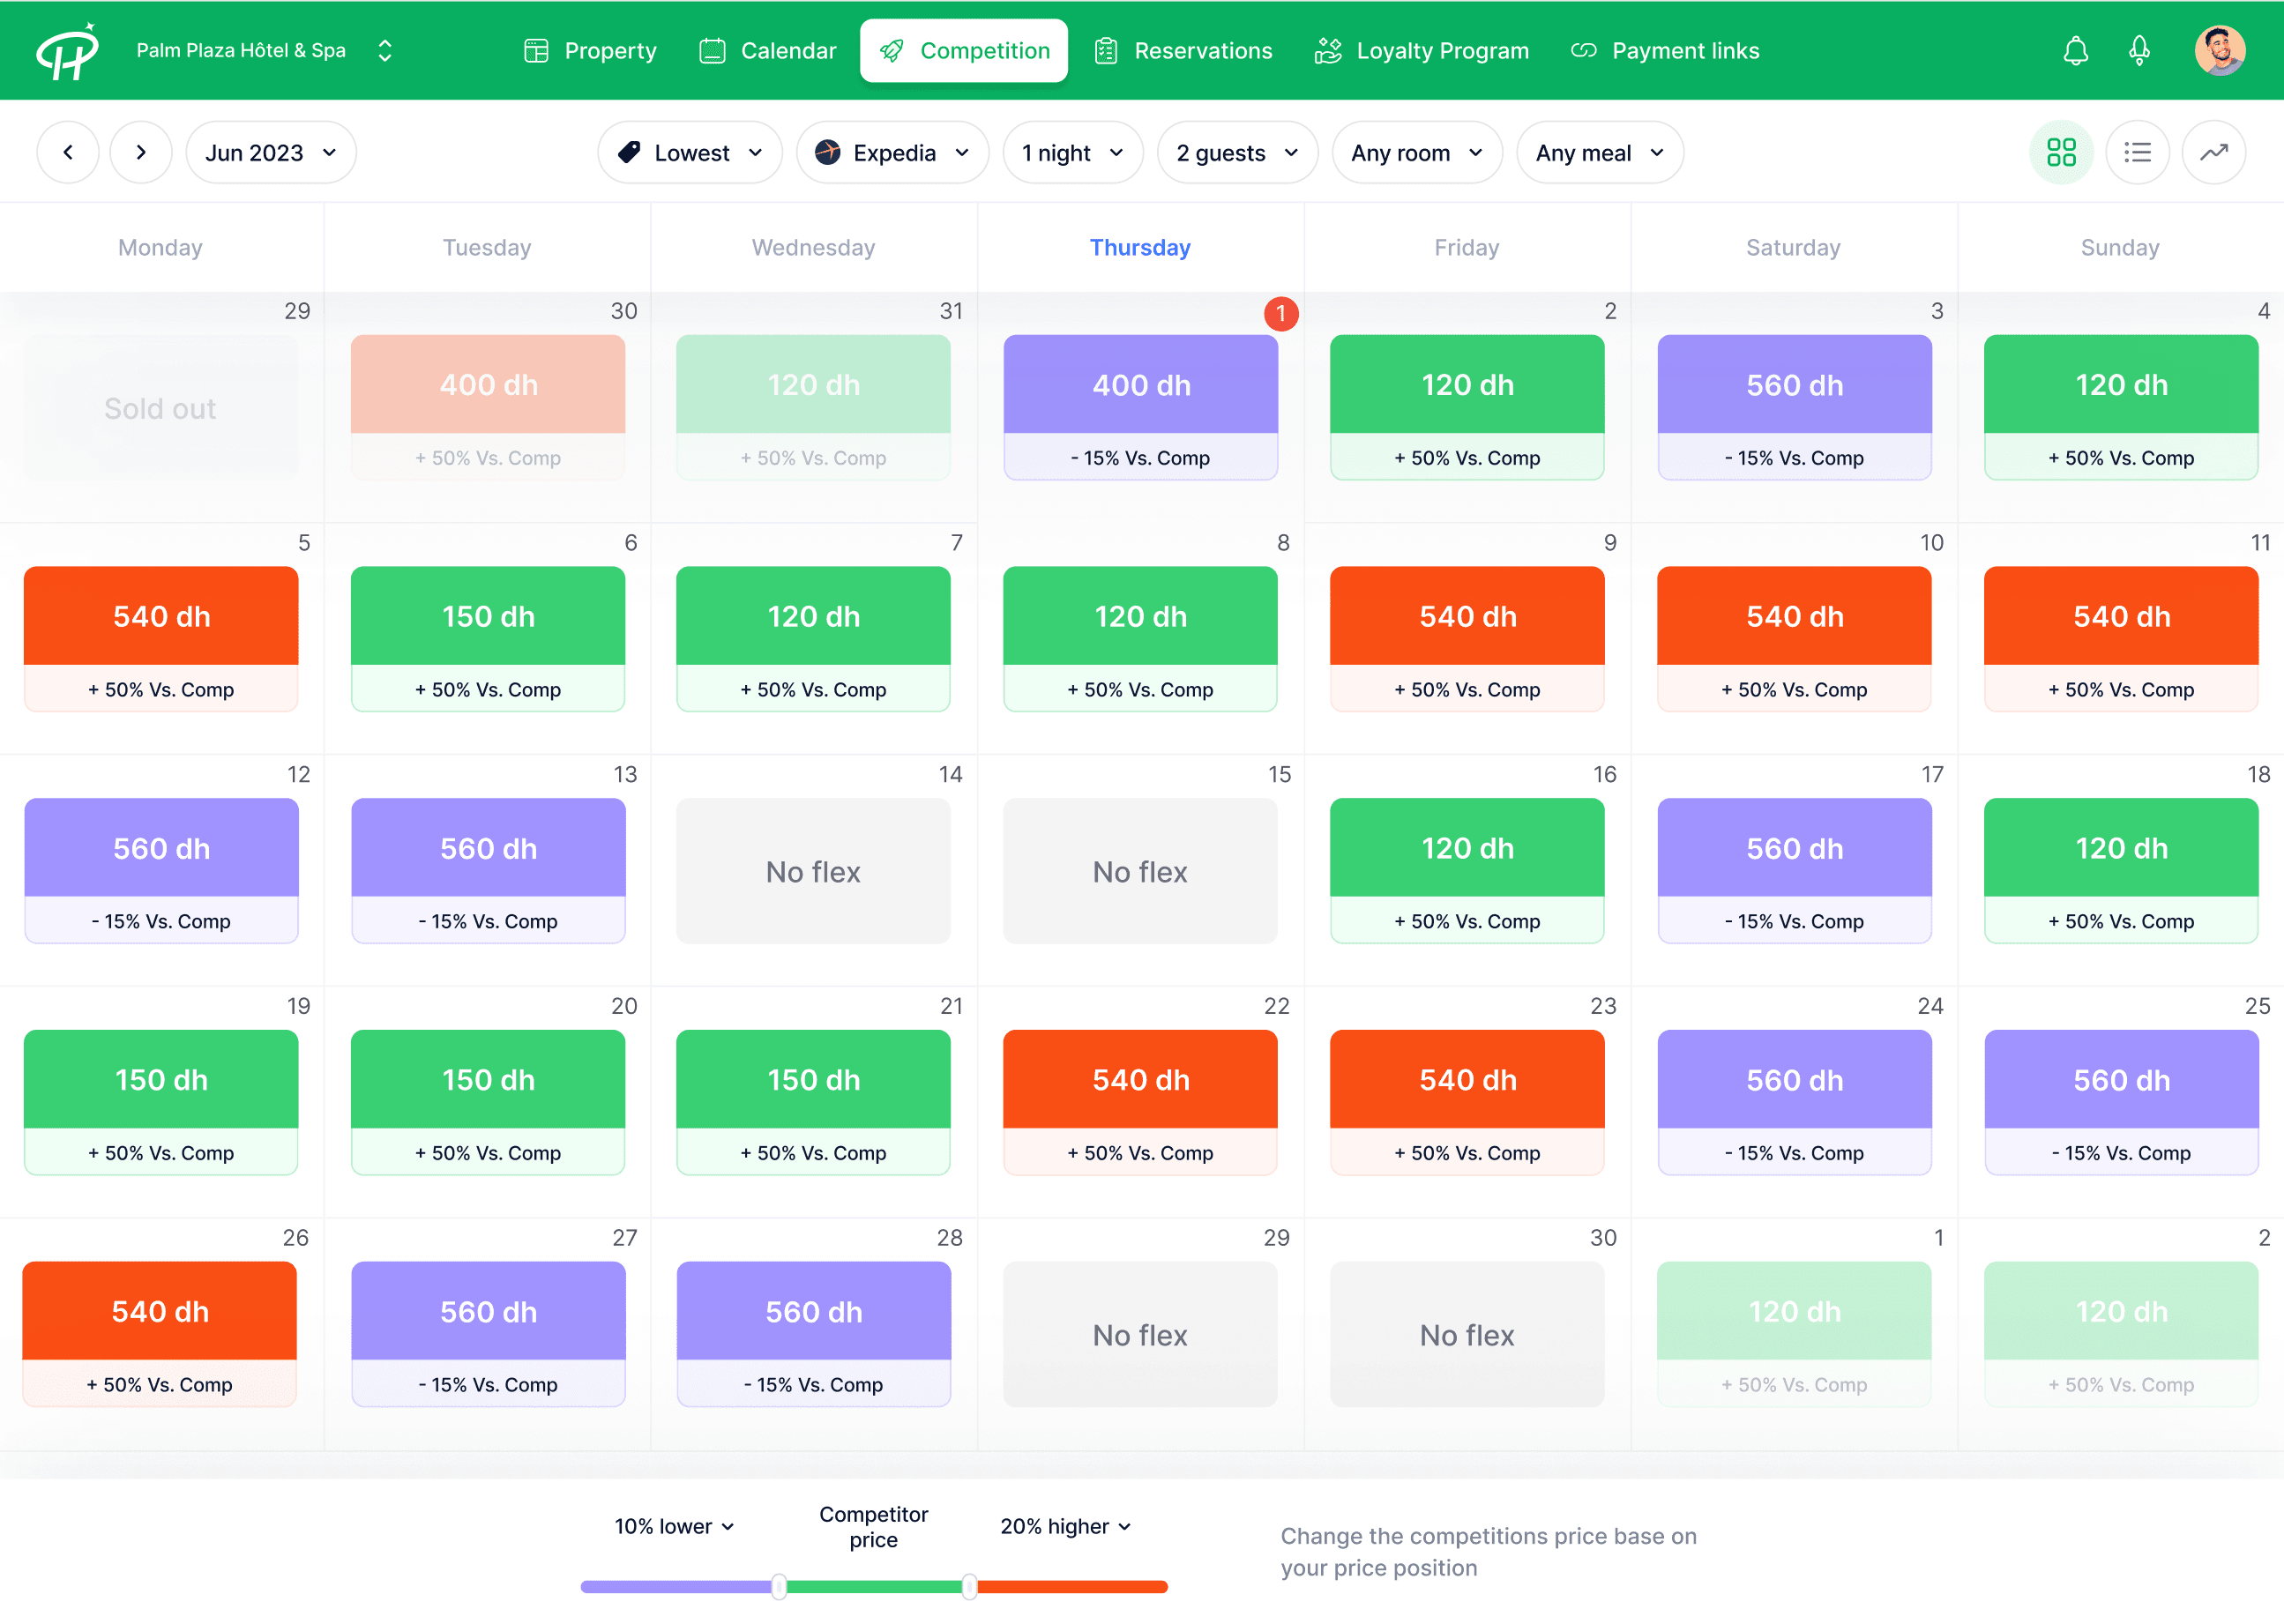2284x1624 pixels.
Task: Switch to list view layout
Action: (2138, 152)
